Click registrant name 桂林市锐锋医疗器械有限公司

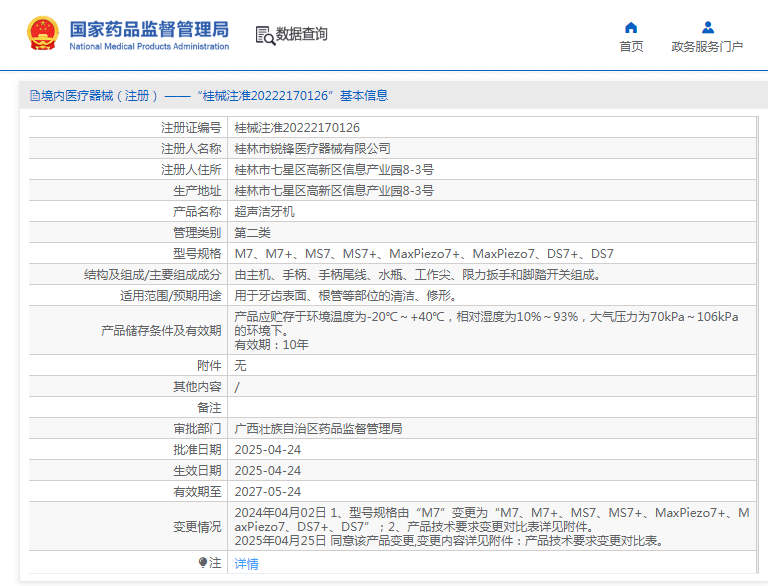[312, 149]
